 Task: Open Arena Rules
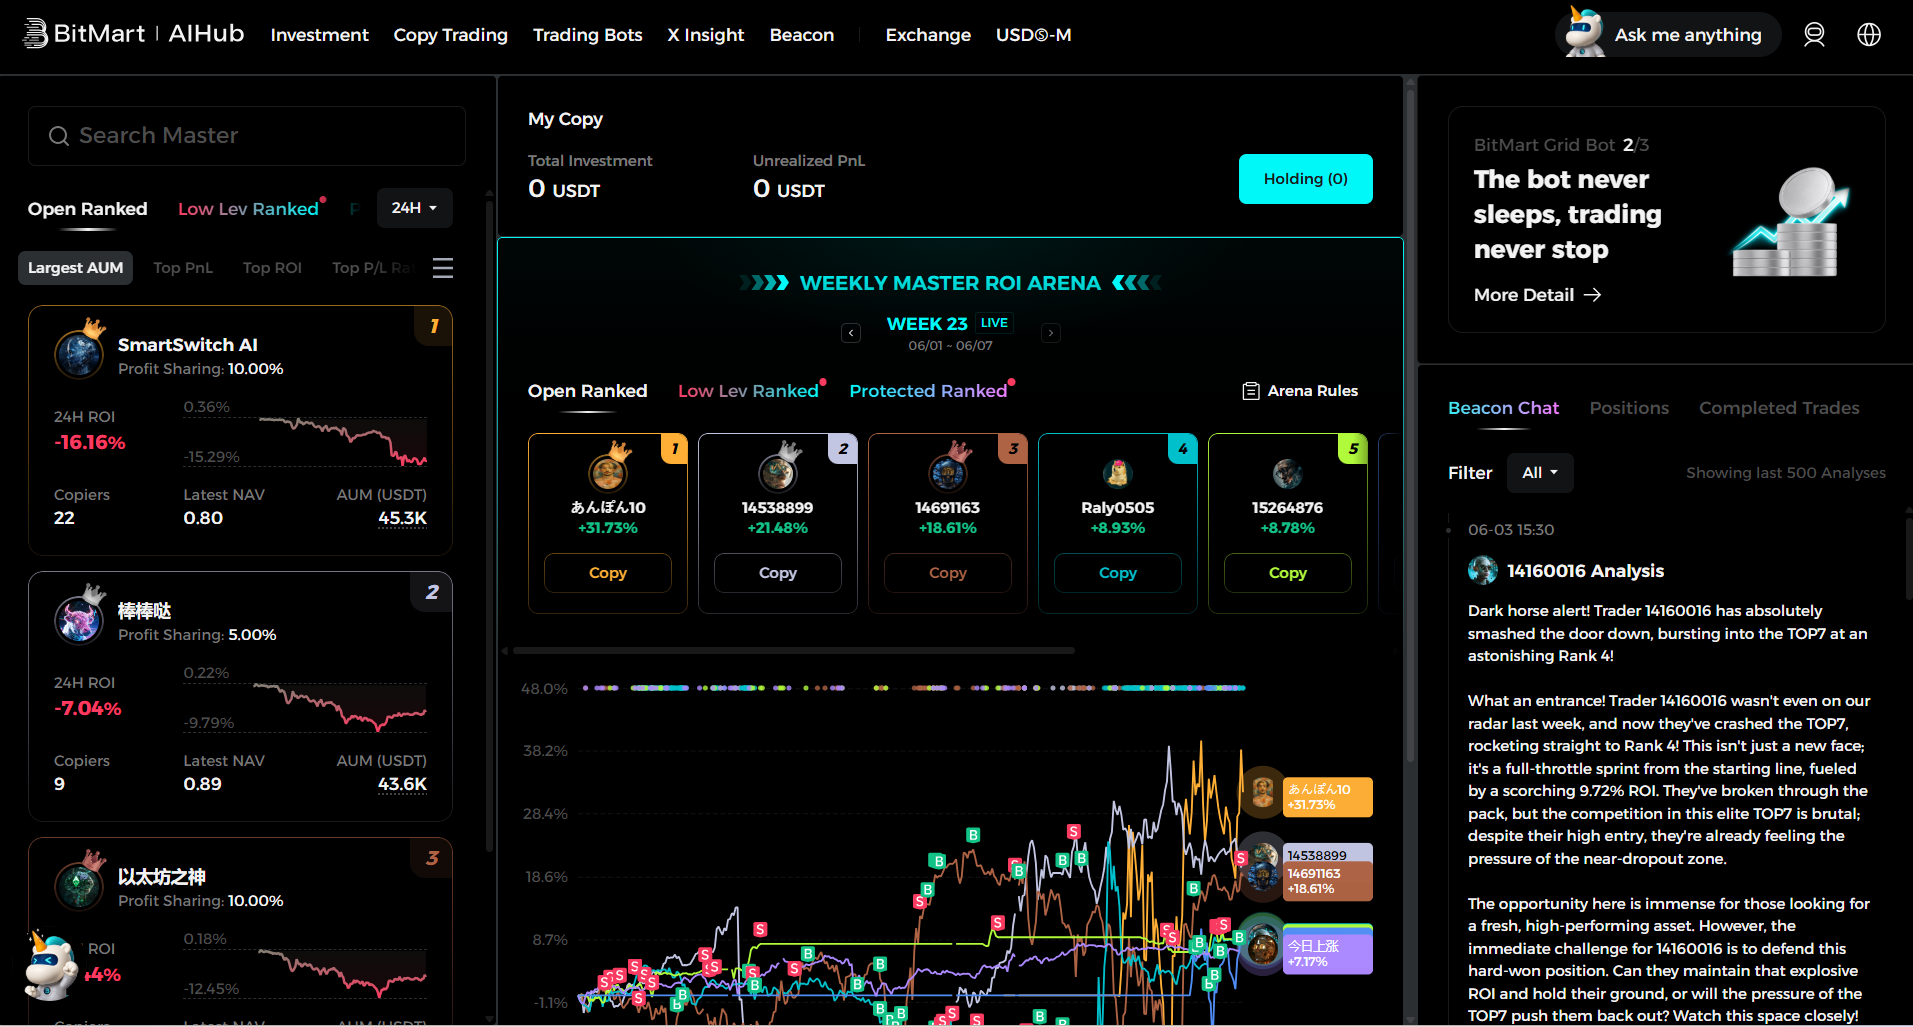(1300, 391)
